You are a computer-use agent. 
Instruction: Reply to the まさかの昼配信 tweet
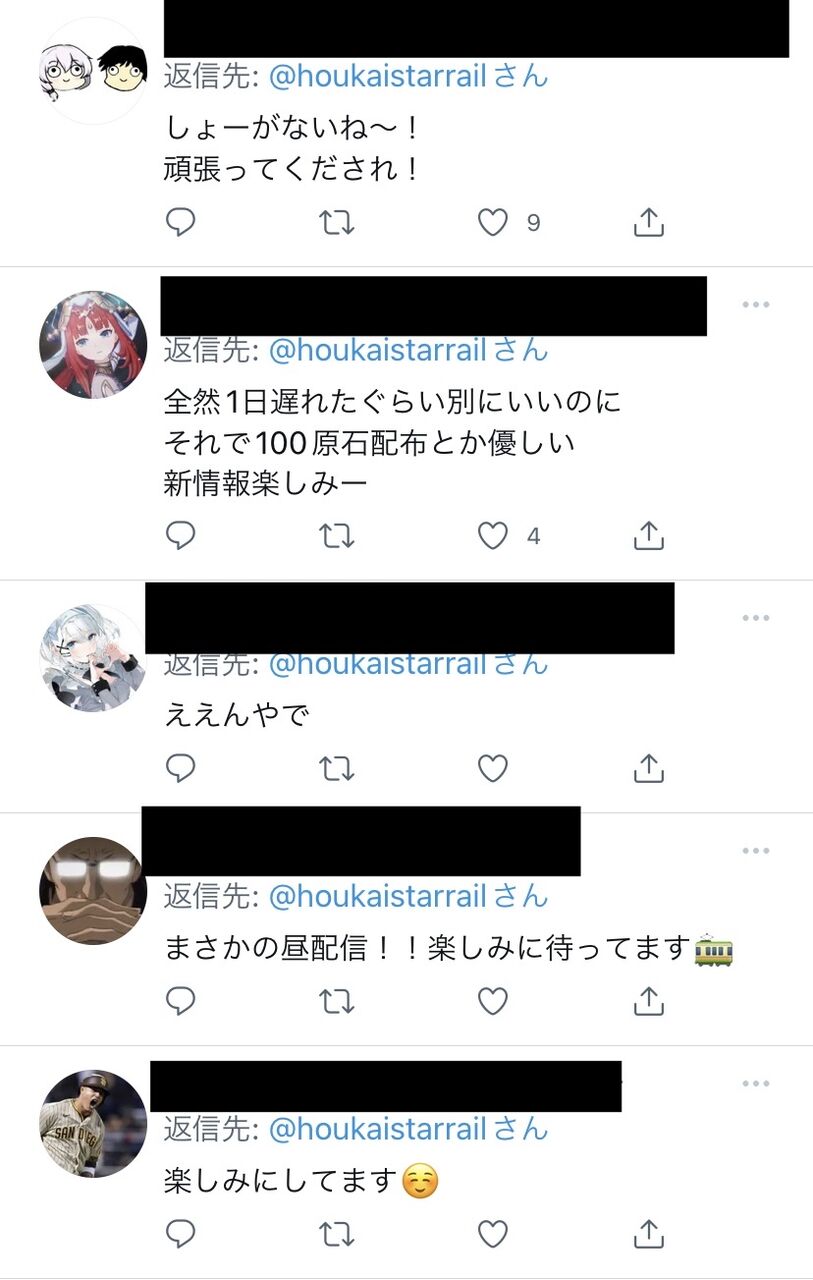click(180, 1000)
